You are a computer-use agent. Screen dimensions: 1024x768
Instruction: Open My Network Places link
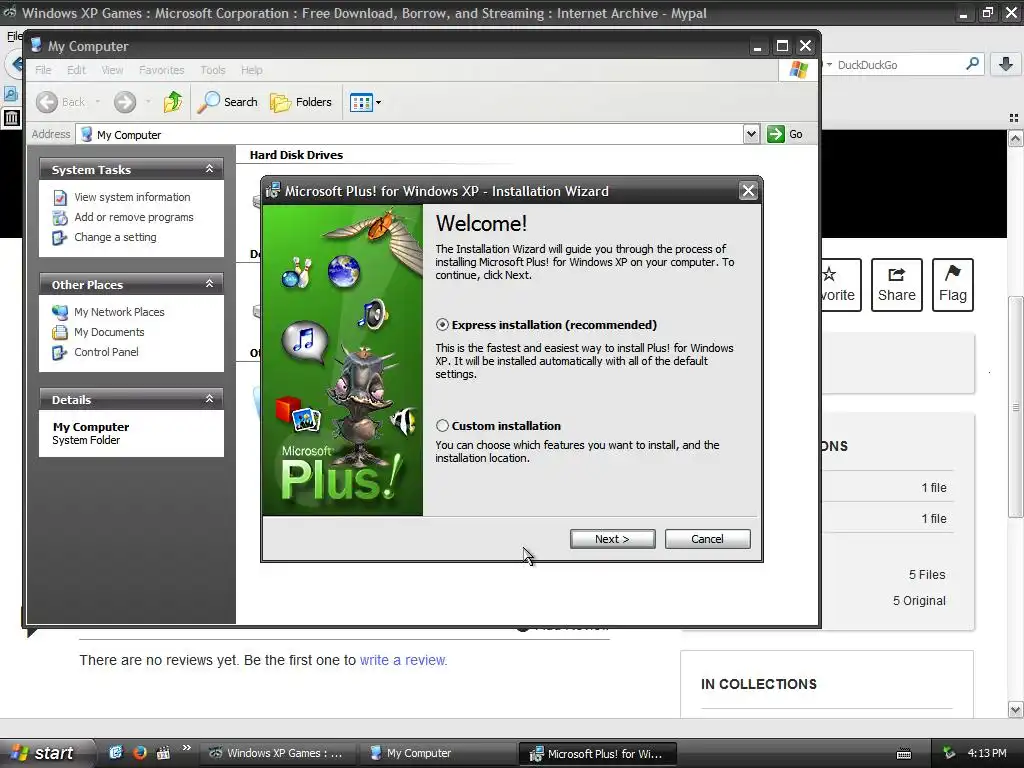(x=119, y=312)
